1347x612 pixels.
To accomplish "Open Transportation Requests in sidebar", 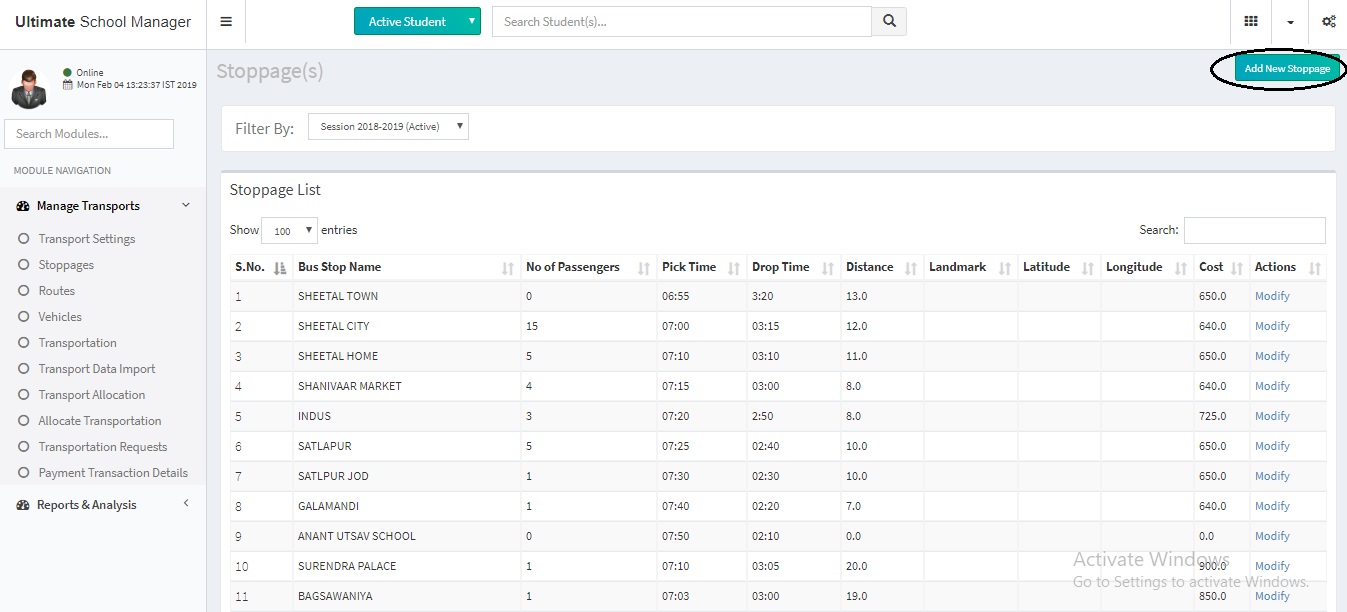I will [103, 447].
